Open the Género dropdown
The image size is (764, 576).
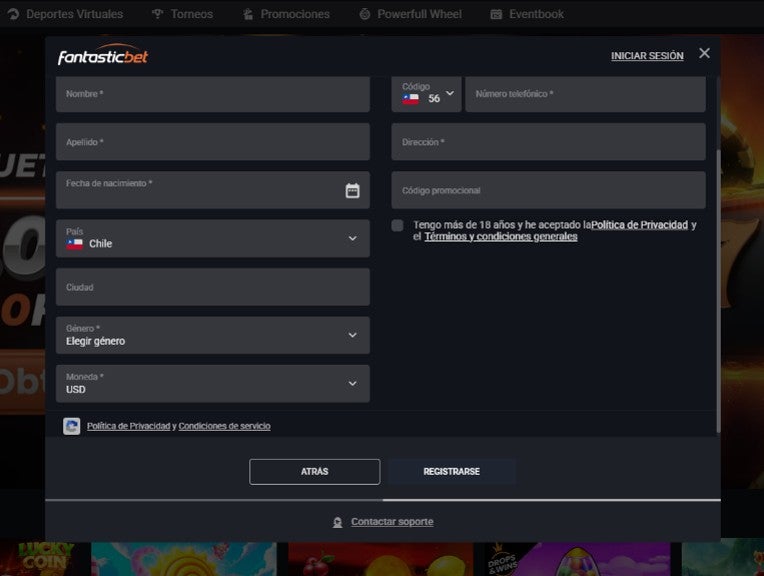click(x=213, y=335)
